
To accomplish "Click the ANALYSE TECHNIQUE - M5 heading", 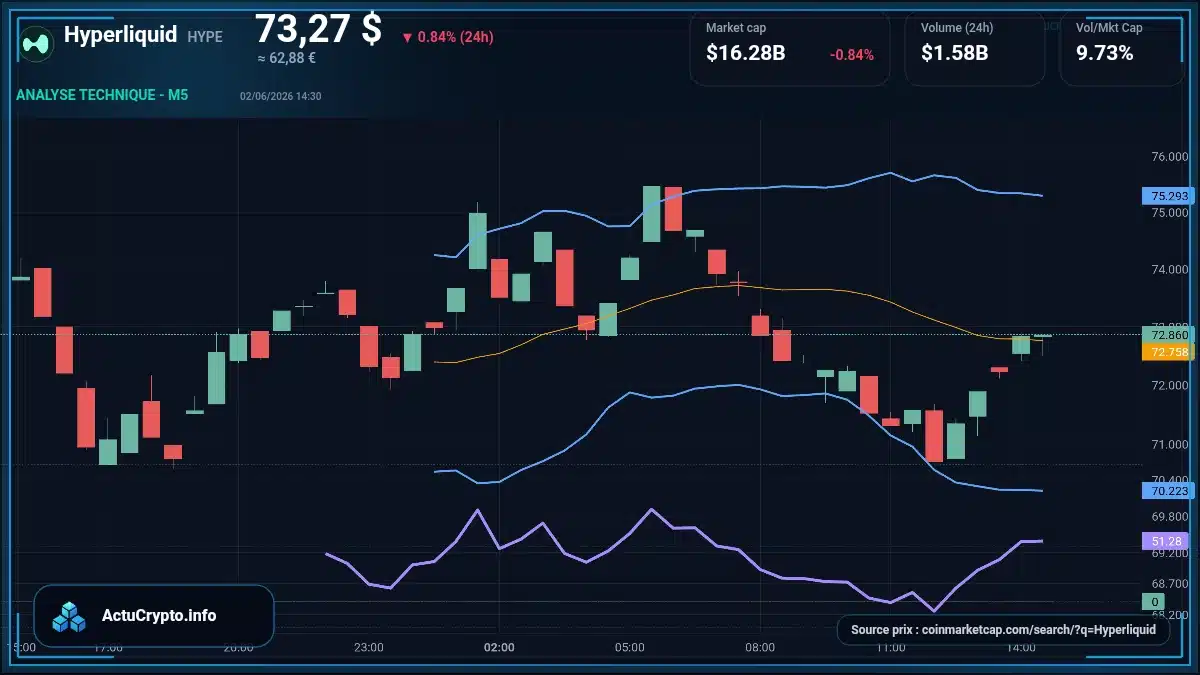I will pos(102,96).
